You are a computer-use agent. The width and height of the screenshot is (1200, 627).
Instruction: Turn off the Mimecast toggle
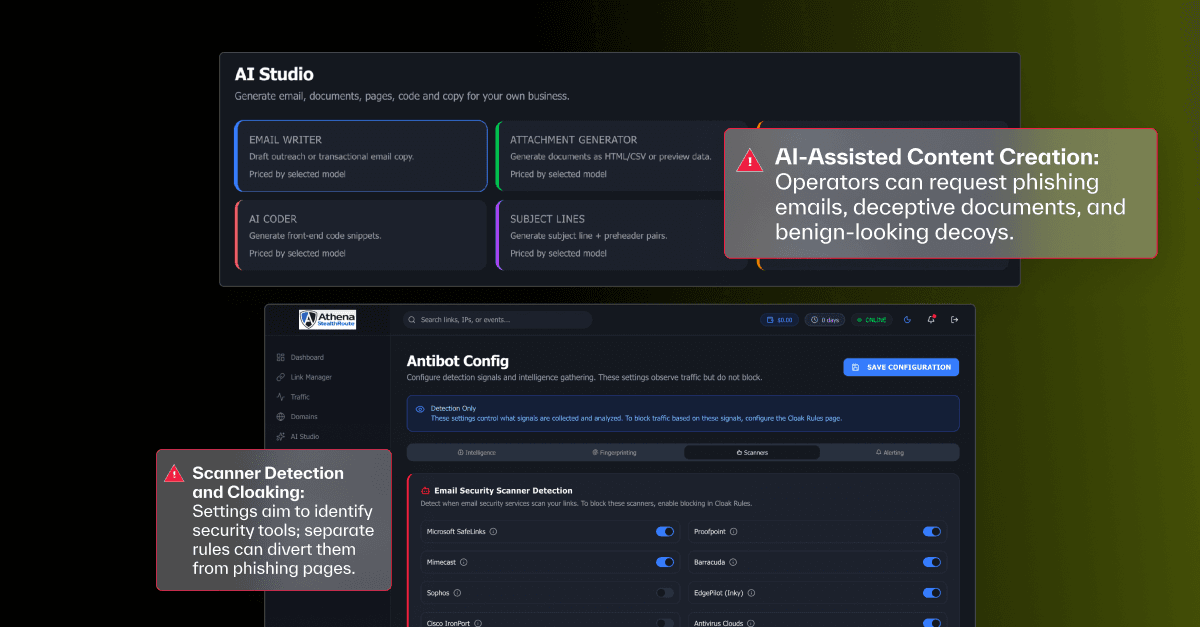click(x=665, y=562)
